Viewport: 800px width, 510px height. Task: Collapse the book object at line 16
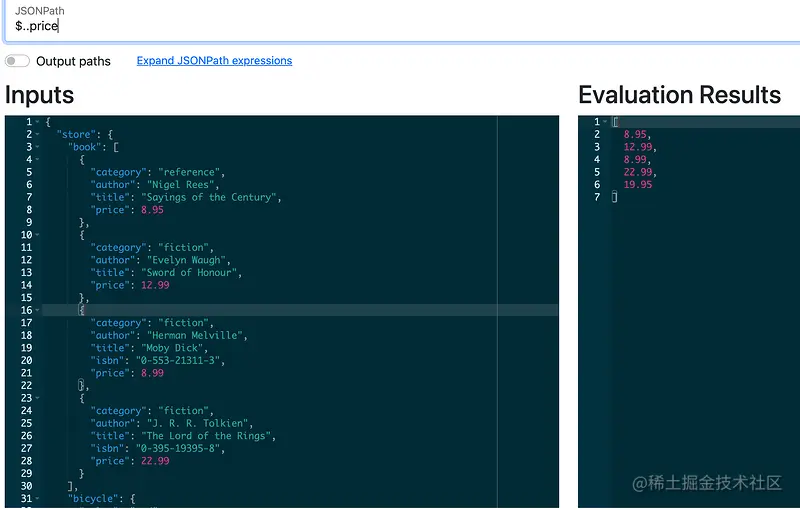(x=38, y=310)
